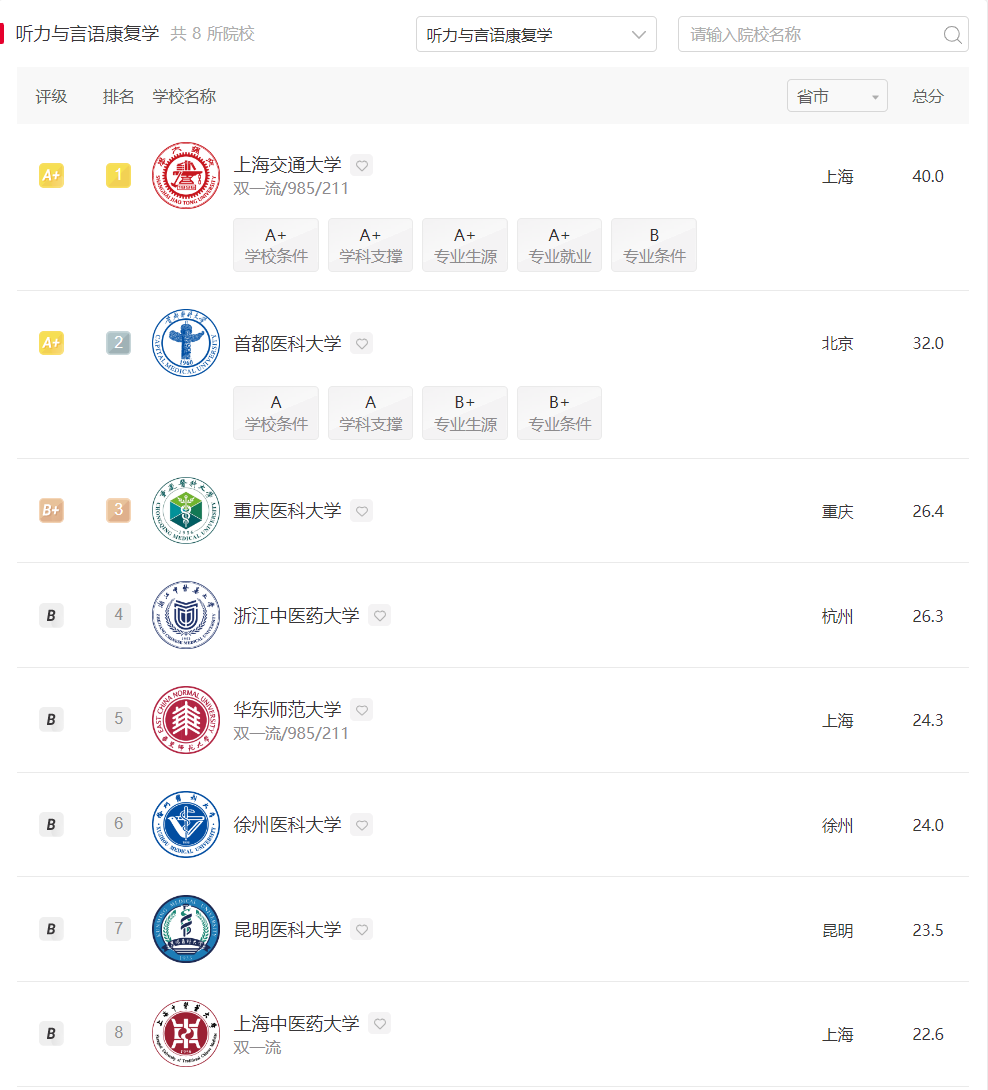The height and width of the screenshot is (1090, 988).
Task: Click the 总分 column header
Action: coord(928,96)
